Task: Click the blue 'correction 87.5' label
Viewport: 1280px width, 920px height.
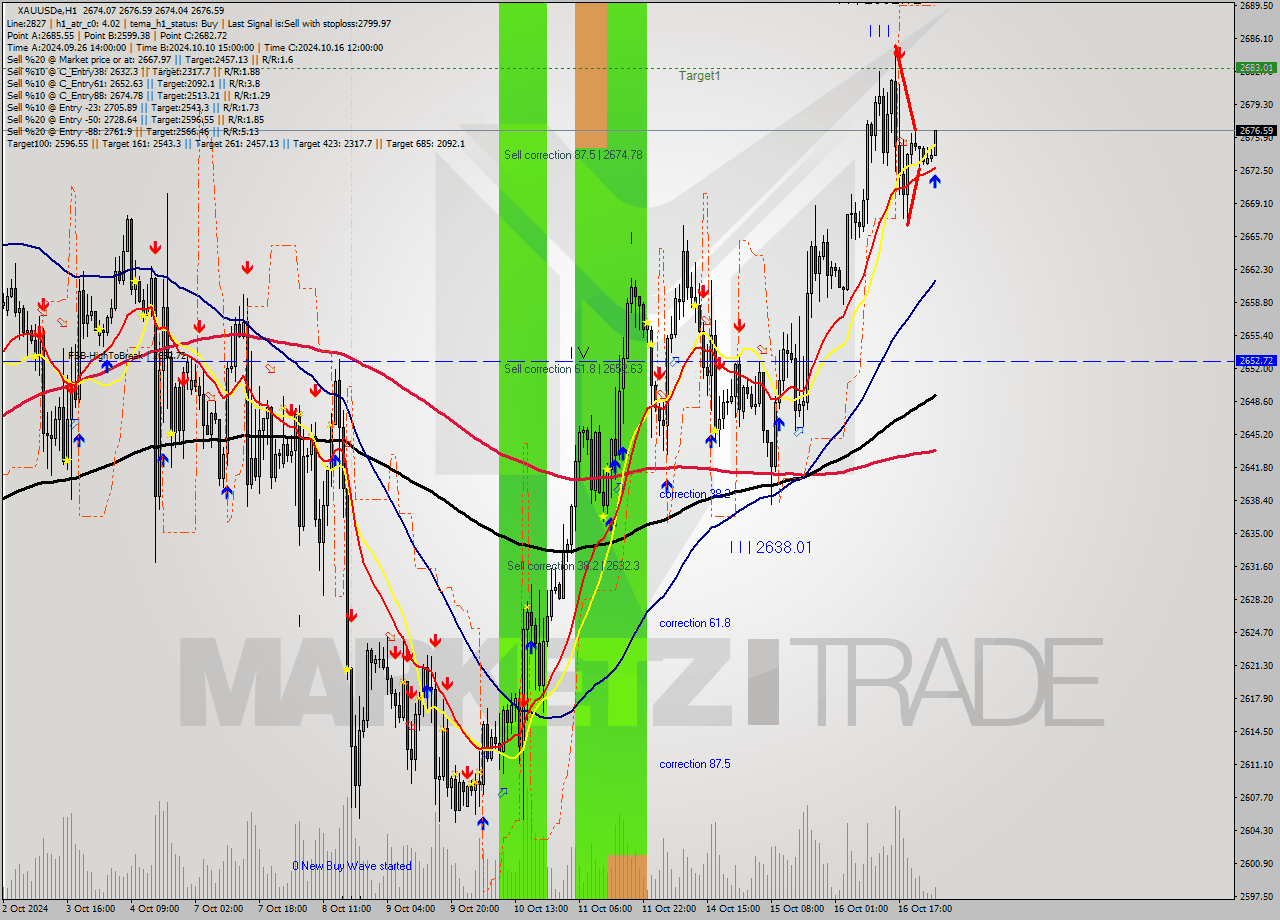Action: pos(695,764)
